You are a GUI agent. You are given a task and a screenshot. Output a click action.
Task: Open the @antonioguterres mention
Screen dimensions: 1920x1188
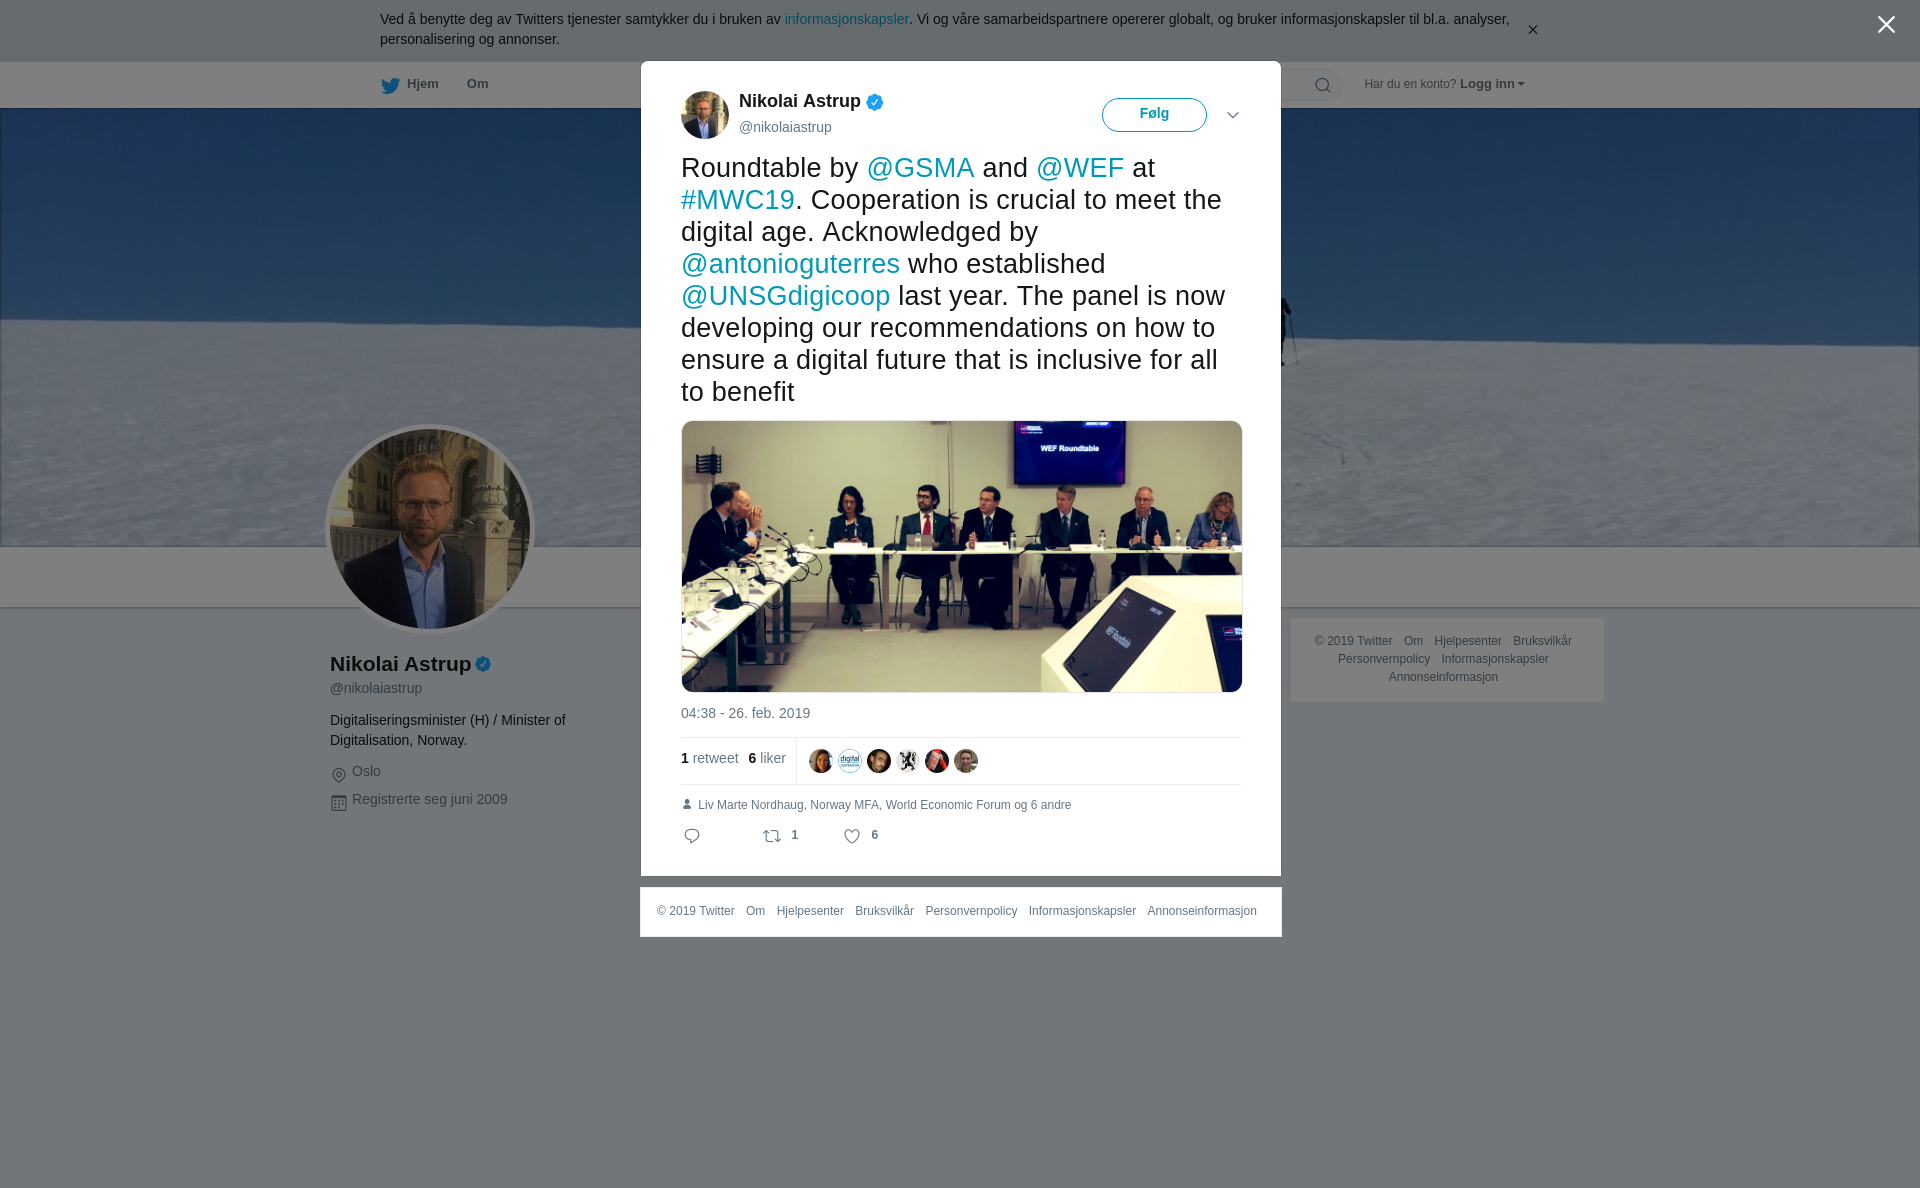(x=790, y=264)
